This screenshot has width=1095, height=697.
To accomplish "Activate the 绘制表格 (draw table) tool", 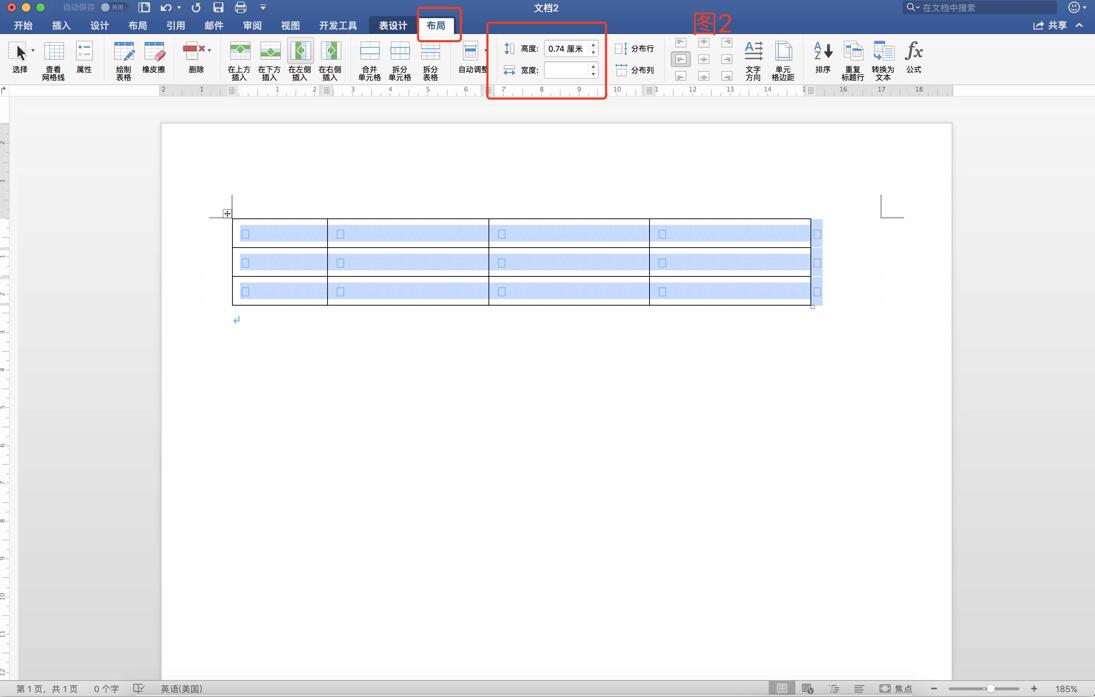I will tap(124, 61).
